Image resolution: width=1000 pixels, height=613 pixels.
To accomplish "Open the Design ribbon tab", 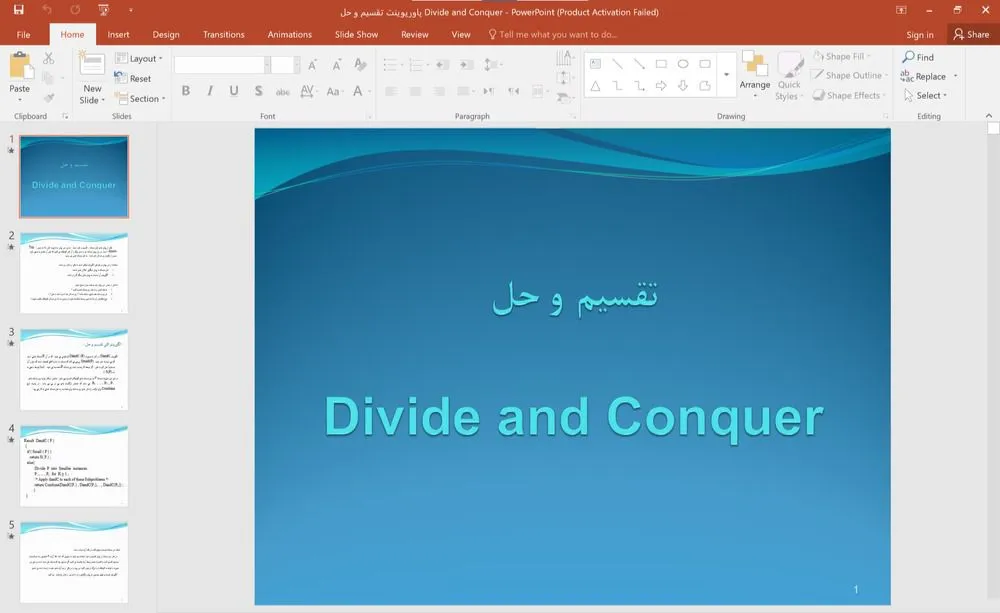I will (x=166, y=33).
